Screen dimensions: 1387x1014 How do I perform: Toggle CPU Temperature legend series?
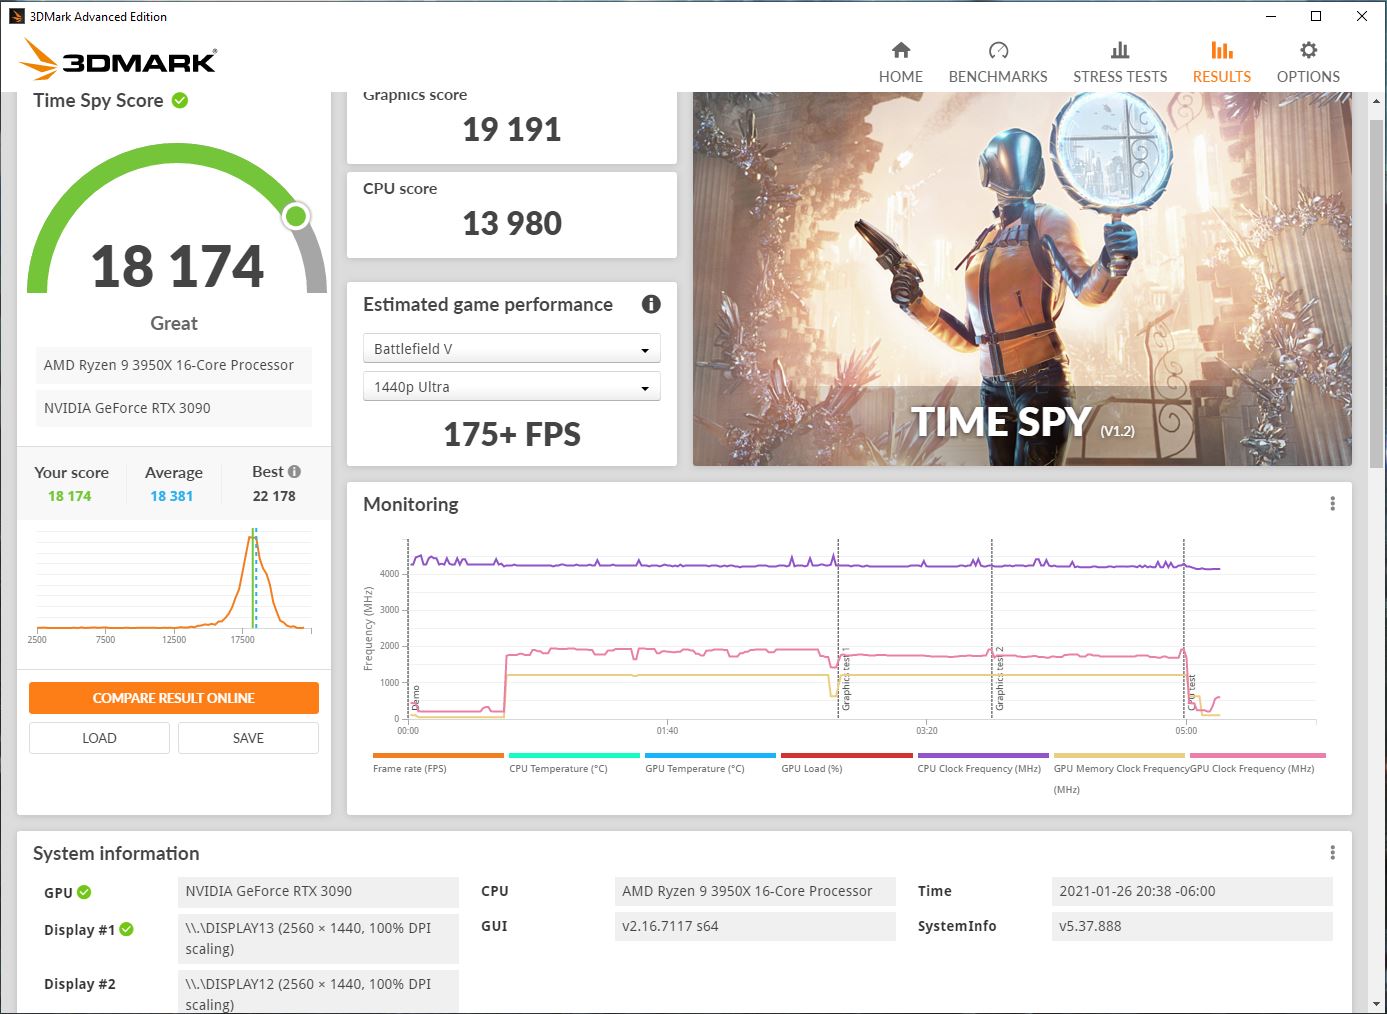[x=558, y=768]
